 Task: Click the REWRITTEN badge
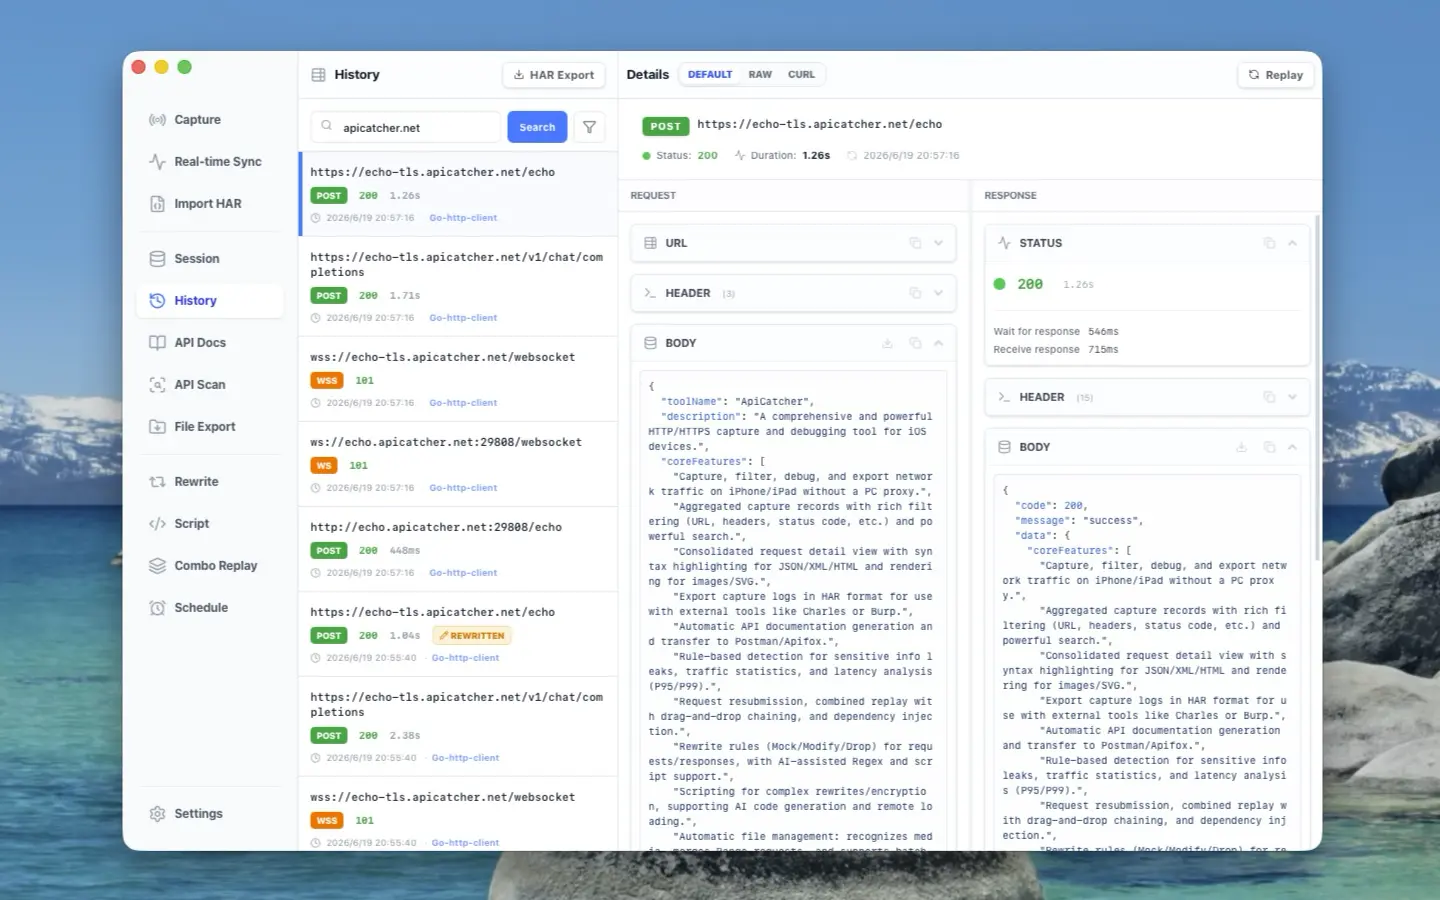point(472,636)
